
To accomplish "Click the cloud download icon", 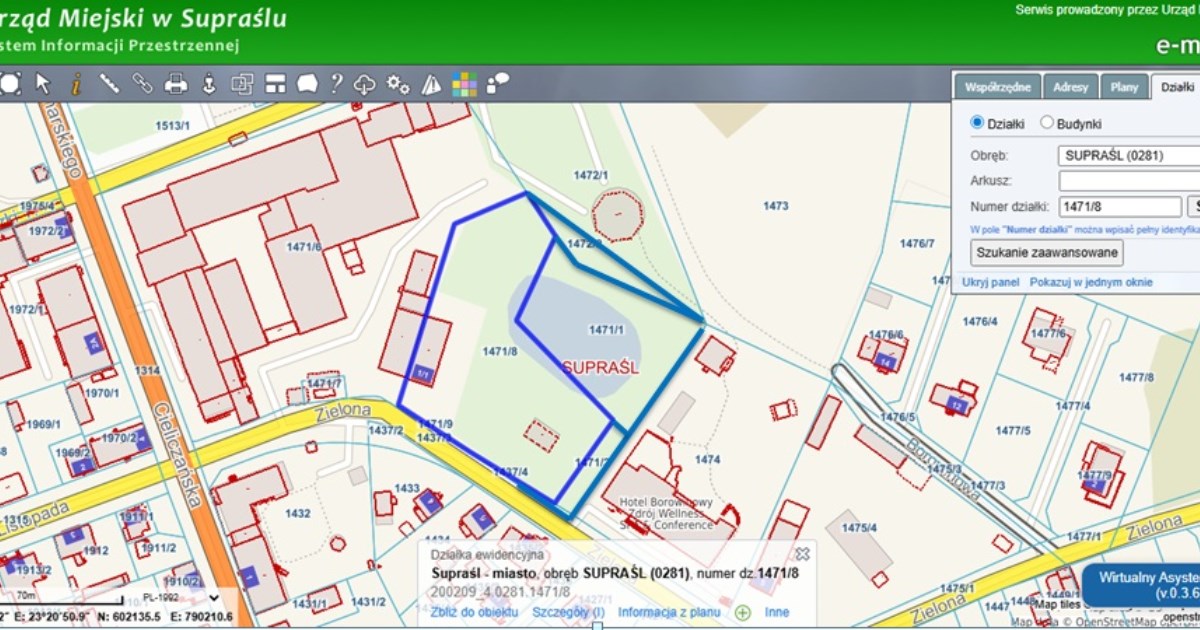I will (365, 84).
